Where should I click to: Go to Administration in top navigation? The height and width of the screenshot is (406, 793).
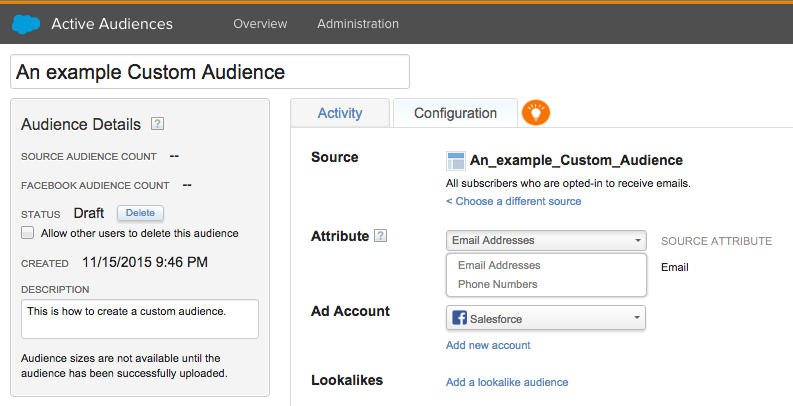click(x=357, y=23)
